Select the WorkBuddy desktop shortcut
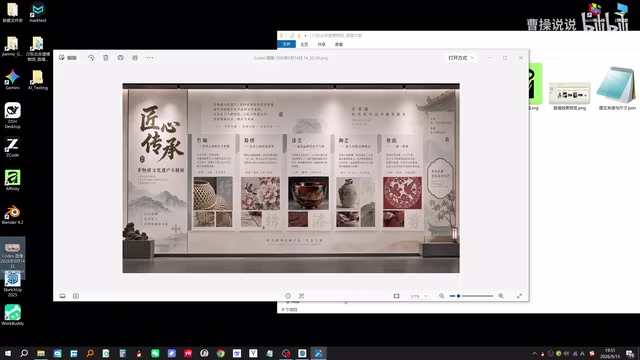Image resolution: width=640 pixels, height=360 pixels. [12, 315]
